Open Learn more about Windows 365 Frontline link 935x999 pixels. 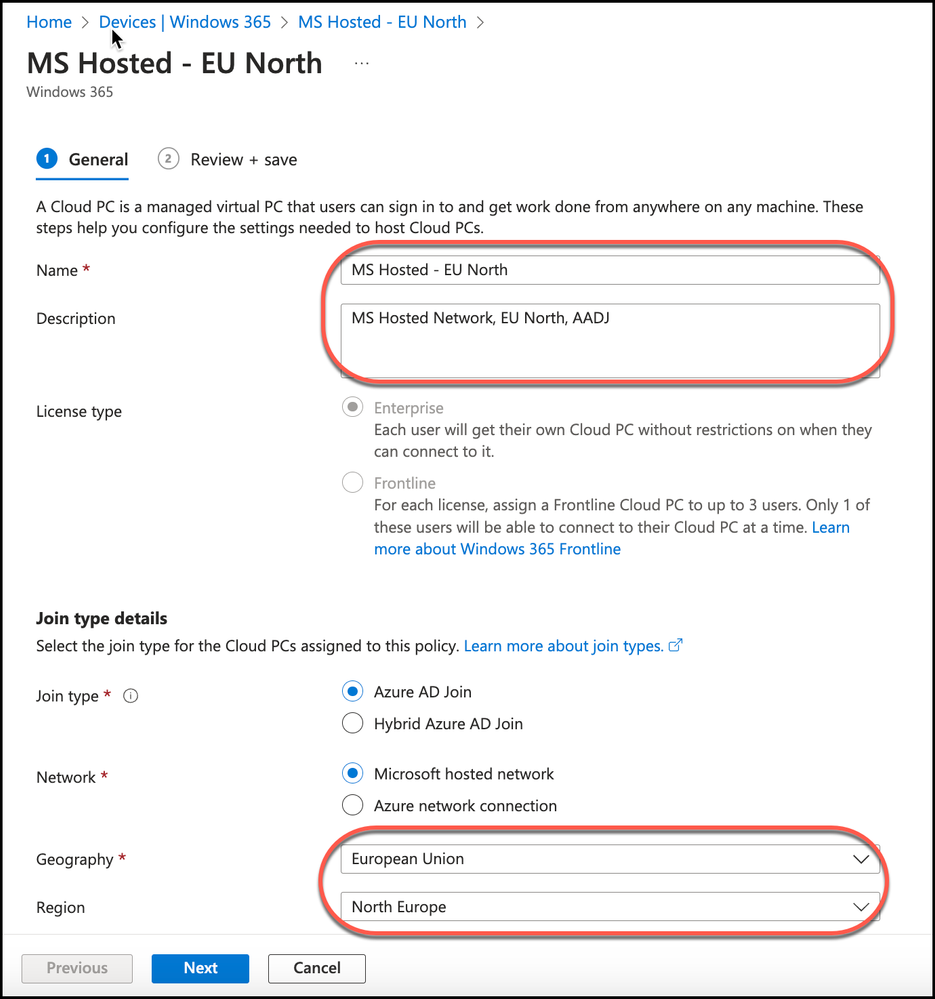tap(497, 549)
